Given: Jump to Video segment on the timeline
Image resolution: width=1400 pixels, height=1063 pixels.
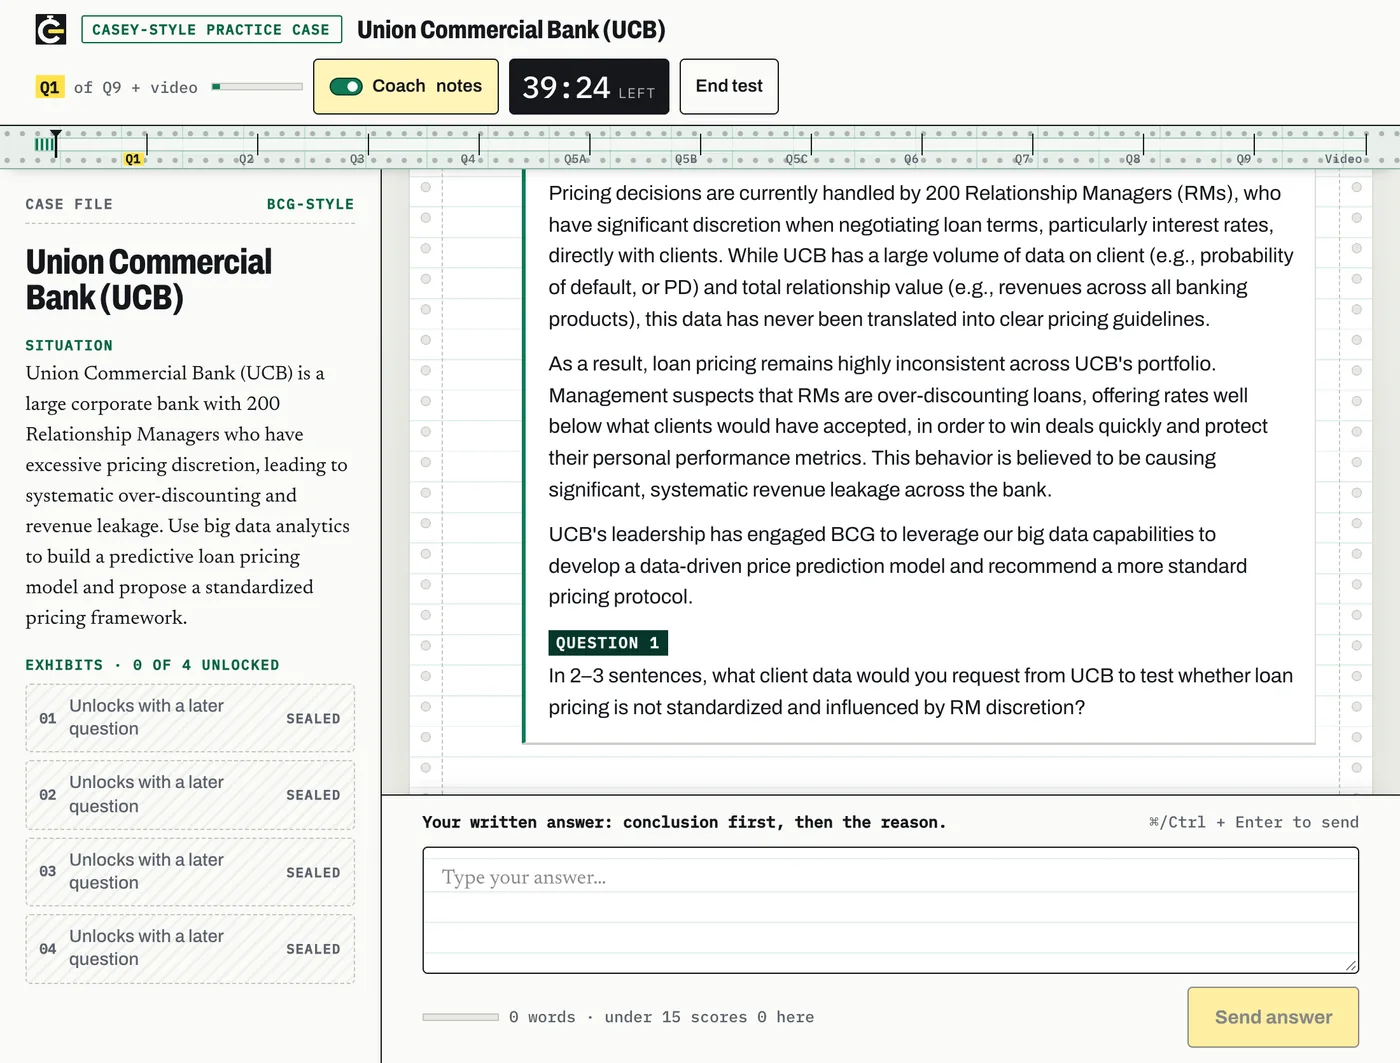Looking at the screenshot, I should pos(1344,159).
